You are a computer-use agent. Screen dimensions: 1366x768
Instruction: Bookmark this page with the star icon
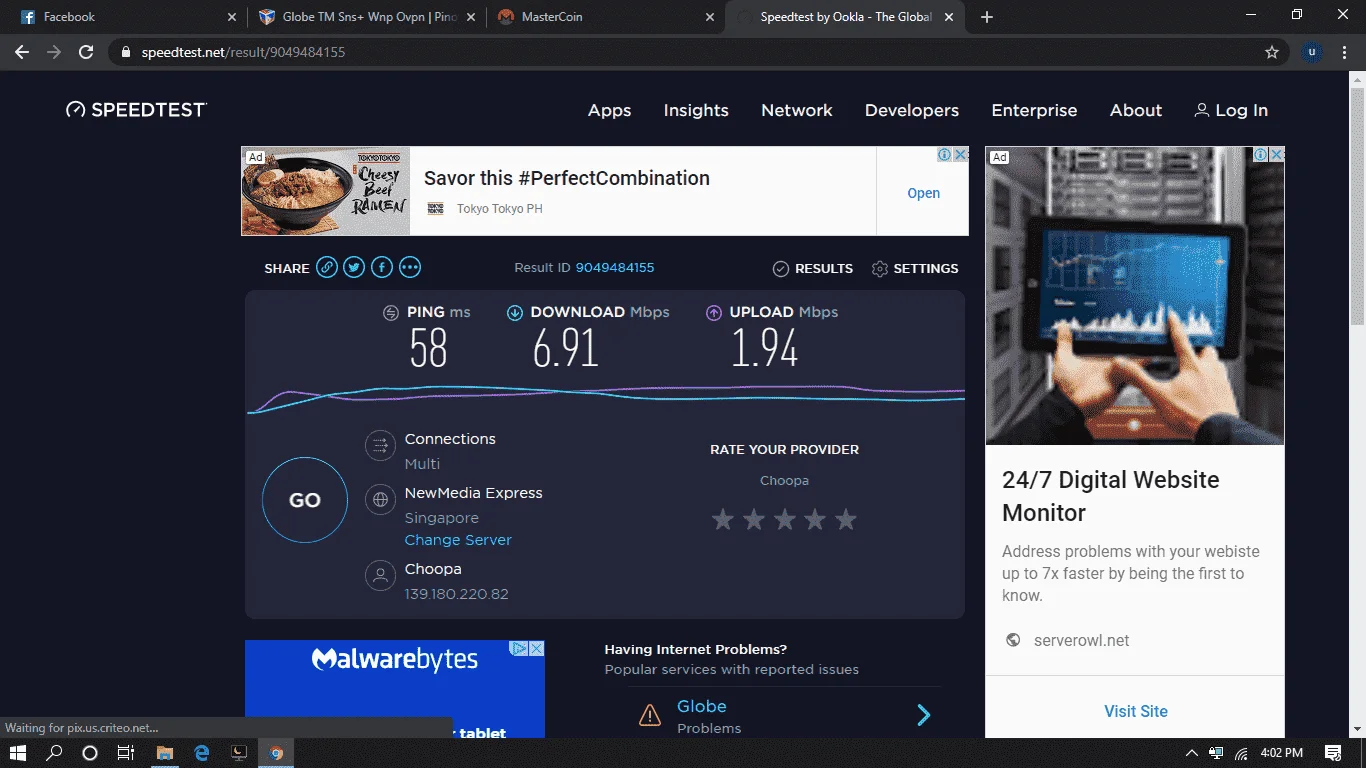point(1272,52)
